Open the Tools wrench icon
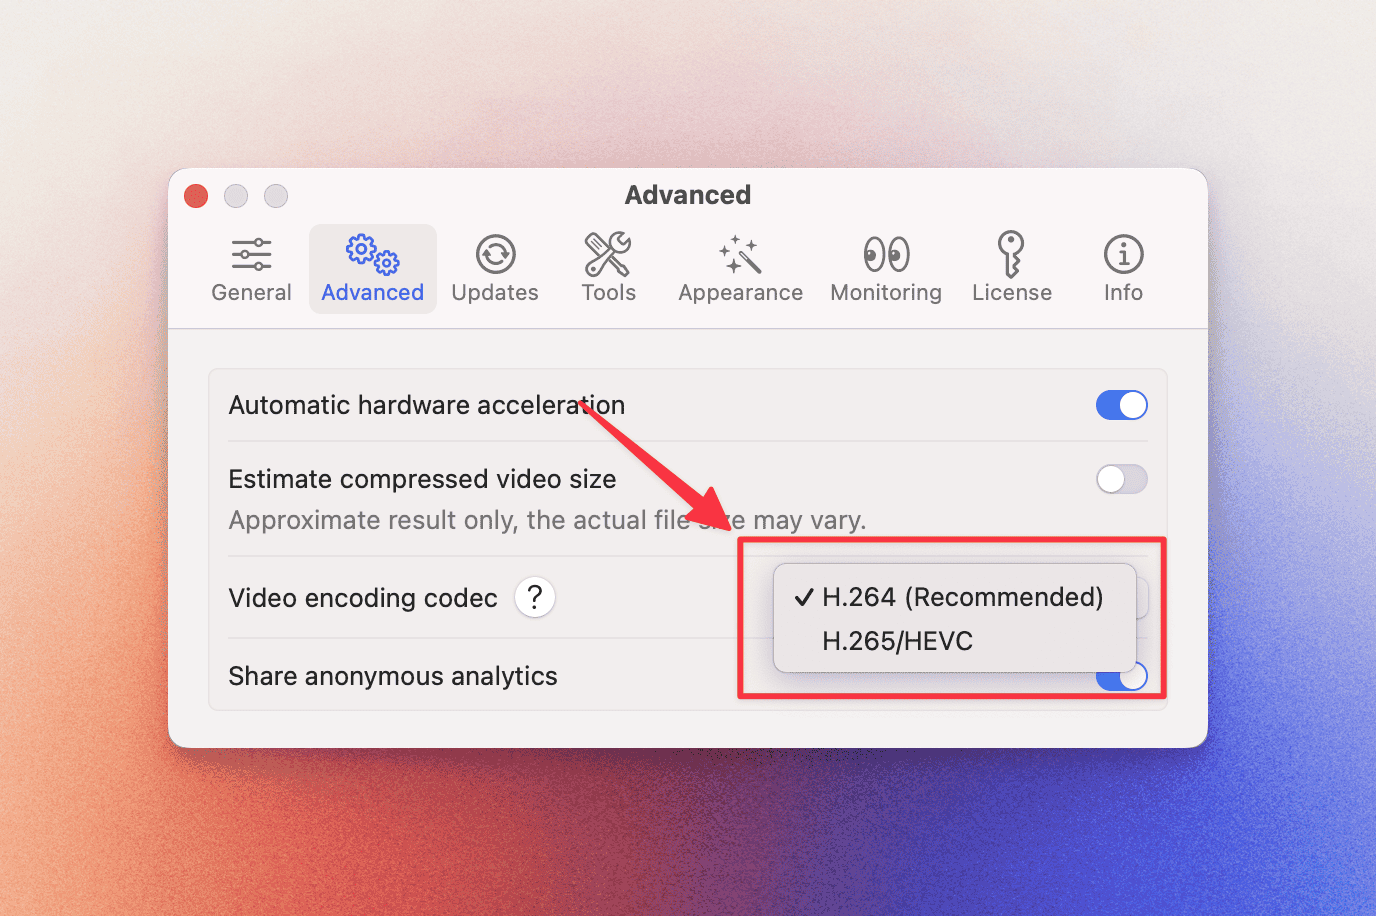 [608, 254]
